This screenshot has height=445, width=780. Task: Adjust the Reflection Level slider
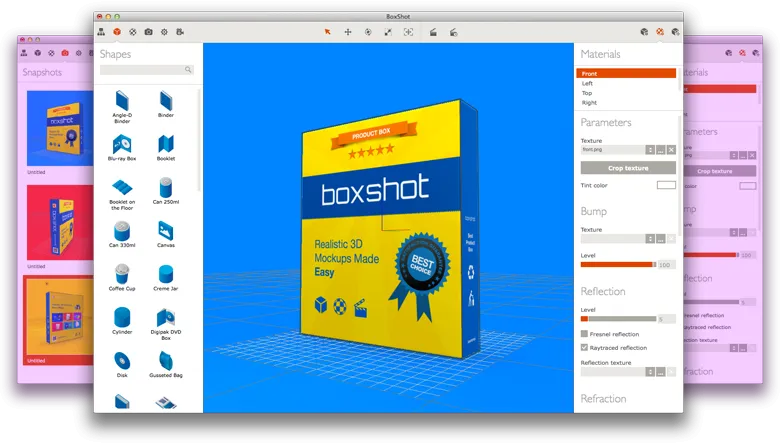coord(618,319)
